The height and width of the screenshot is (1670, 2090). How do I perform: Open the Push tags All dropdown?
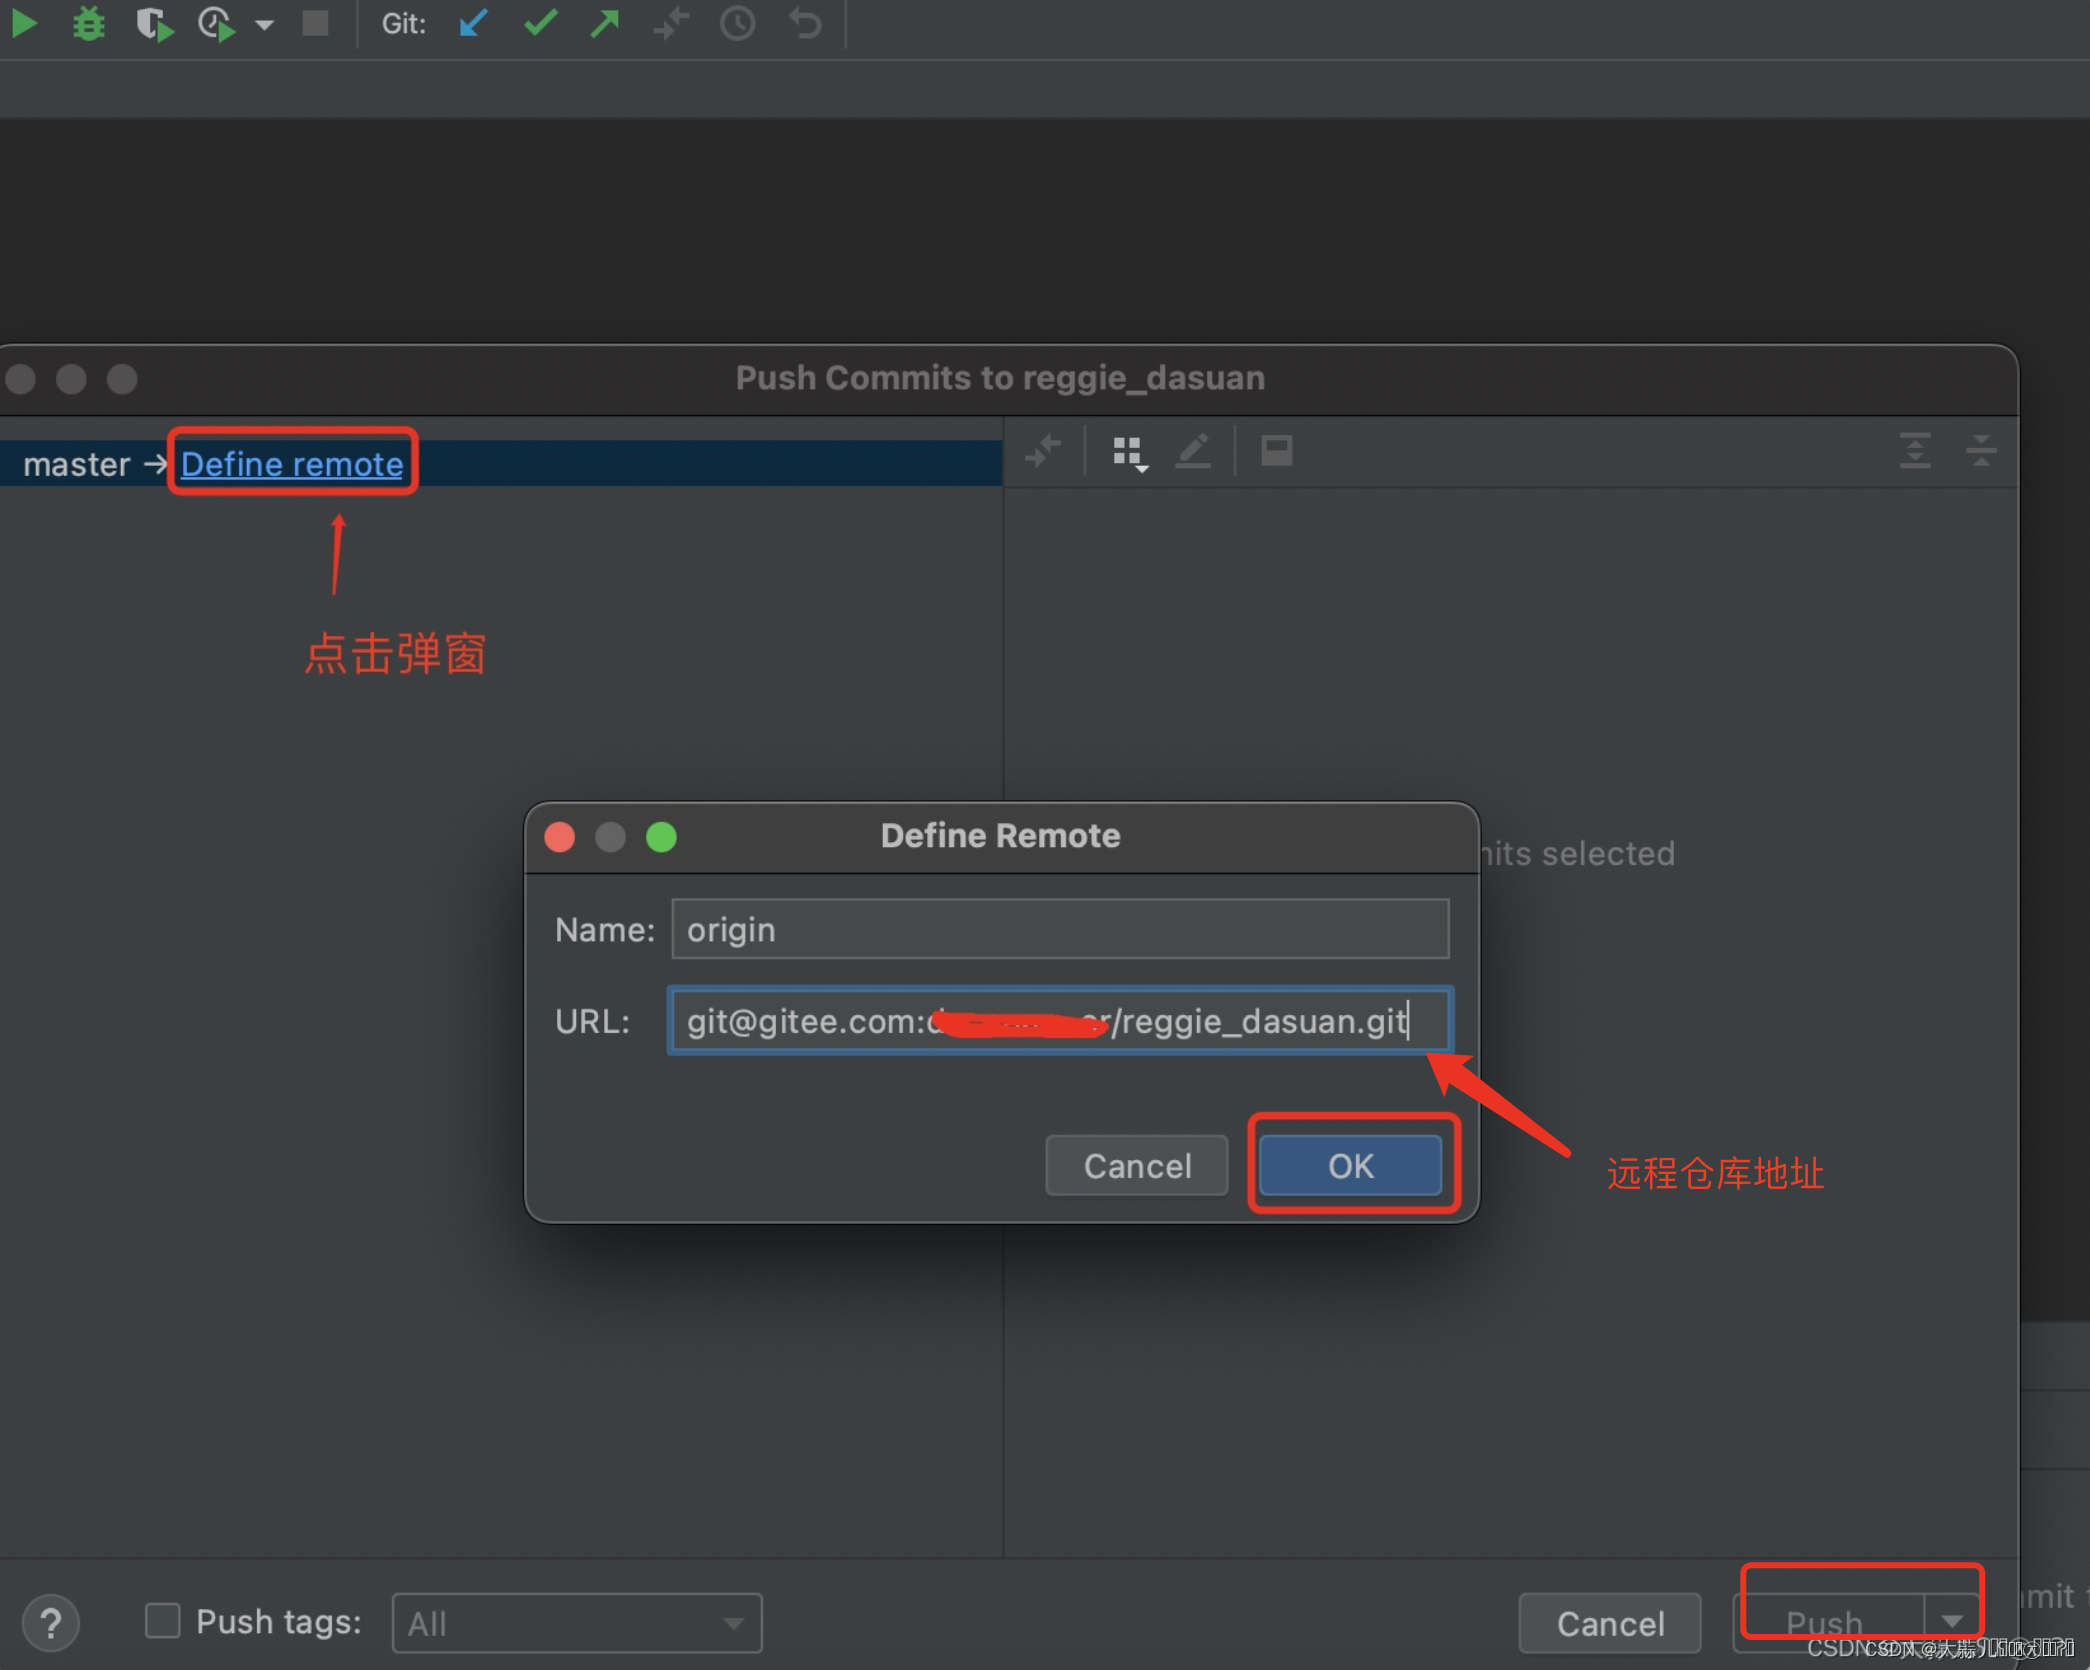point(577,1622)
